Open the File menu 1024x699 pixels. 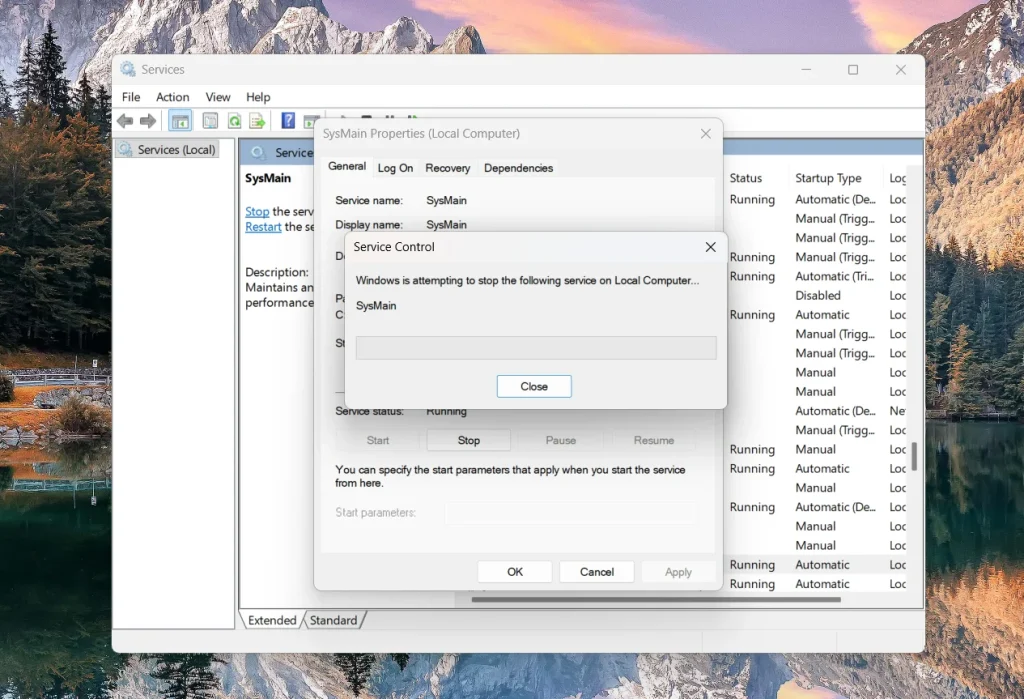[131, 97]
